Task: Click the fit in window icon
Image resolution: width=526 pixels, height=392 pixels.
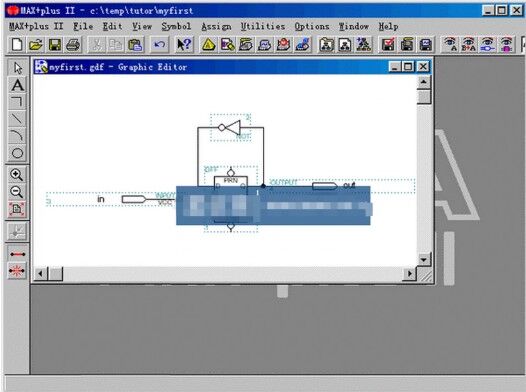Action: 17,210
